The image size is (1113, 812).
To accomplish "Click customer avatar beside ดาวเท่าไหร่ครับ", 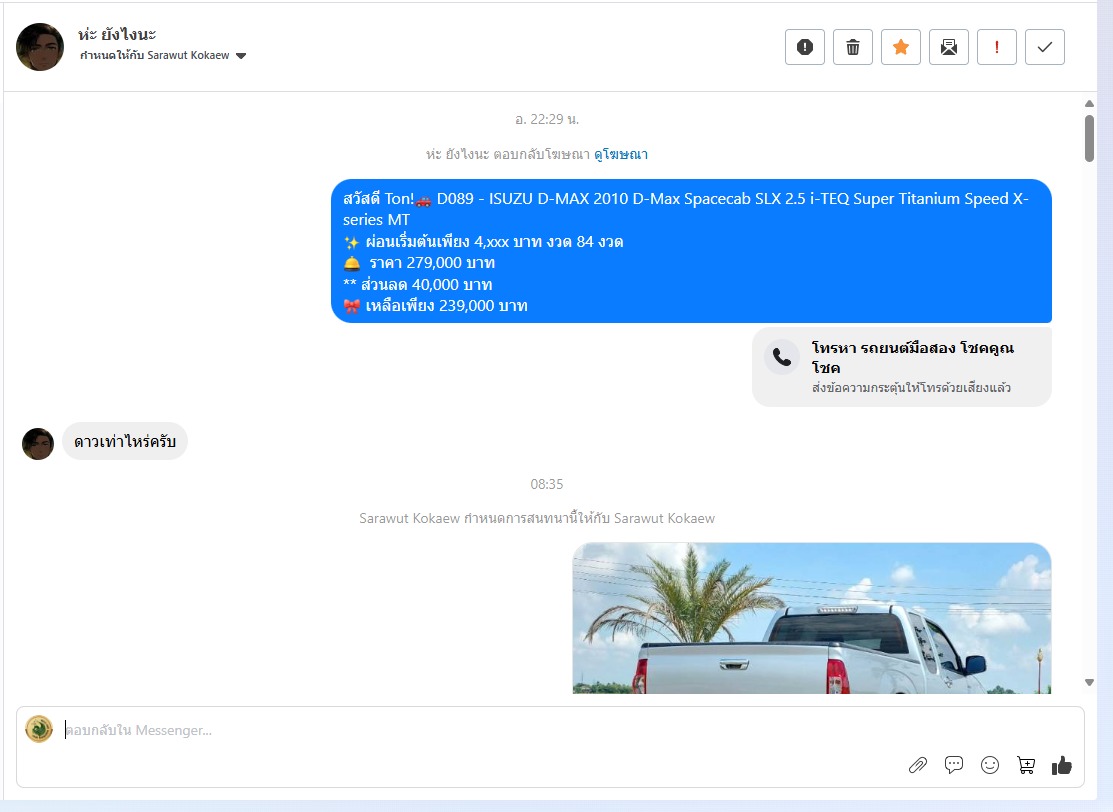I will [x=38, y=444].
